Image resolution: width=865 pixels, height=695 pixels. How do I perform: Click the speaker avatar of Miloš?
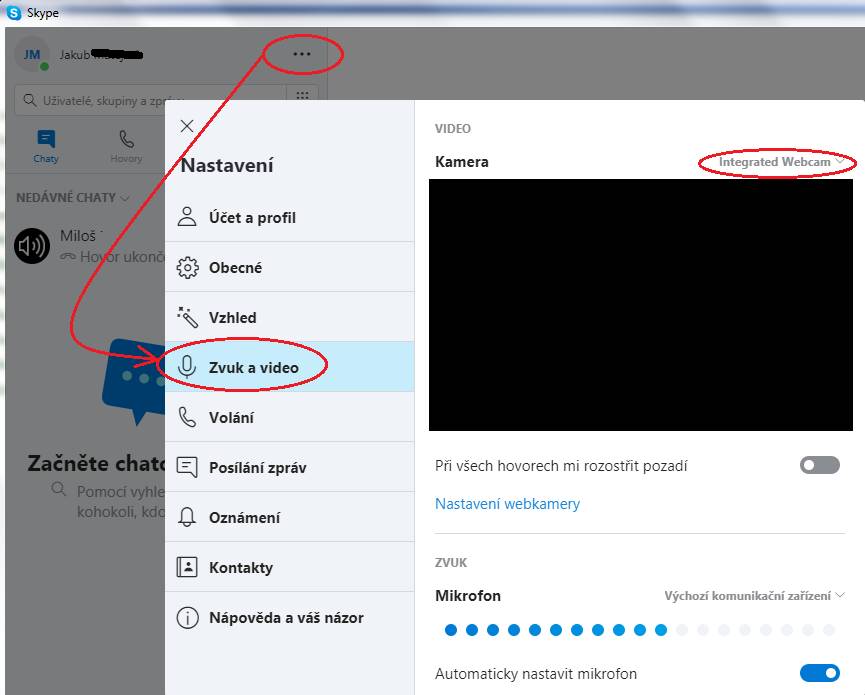32,246
